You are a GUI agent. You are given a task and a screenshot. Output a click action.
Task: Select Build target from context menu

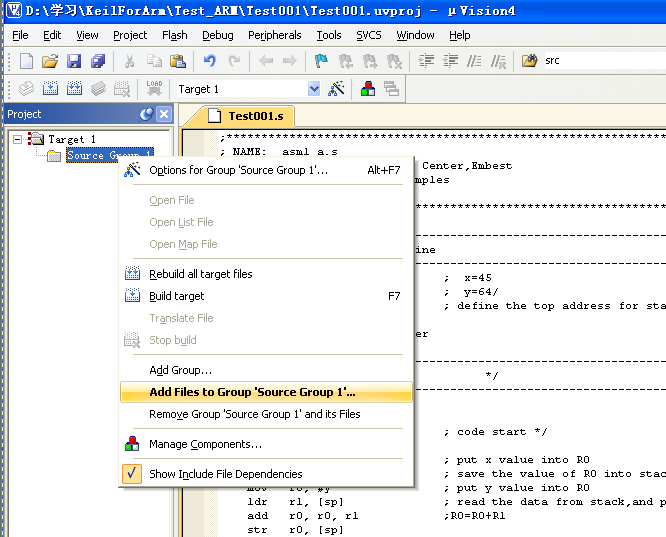(x=176, y=296)
